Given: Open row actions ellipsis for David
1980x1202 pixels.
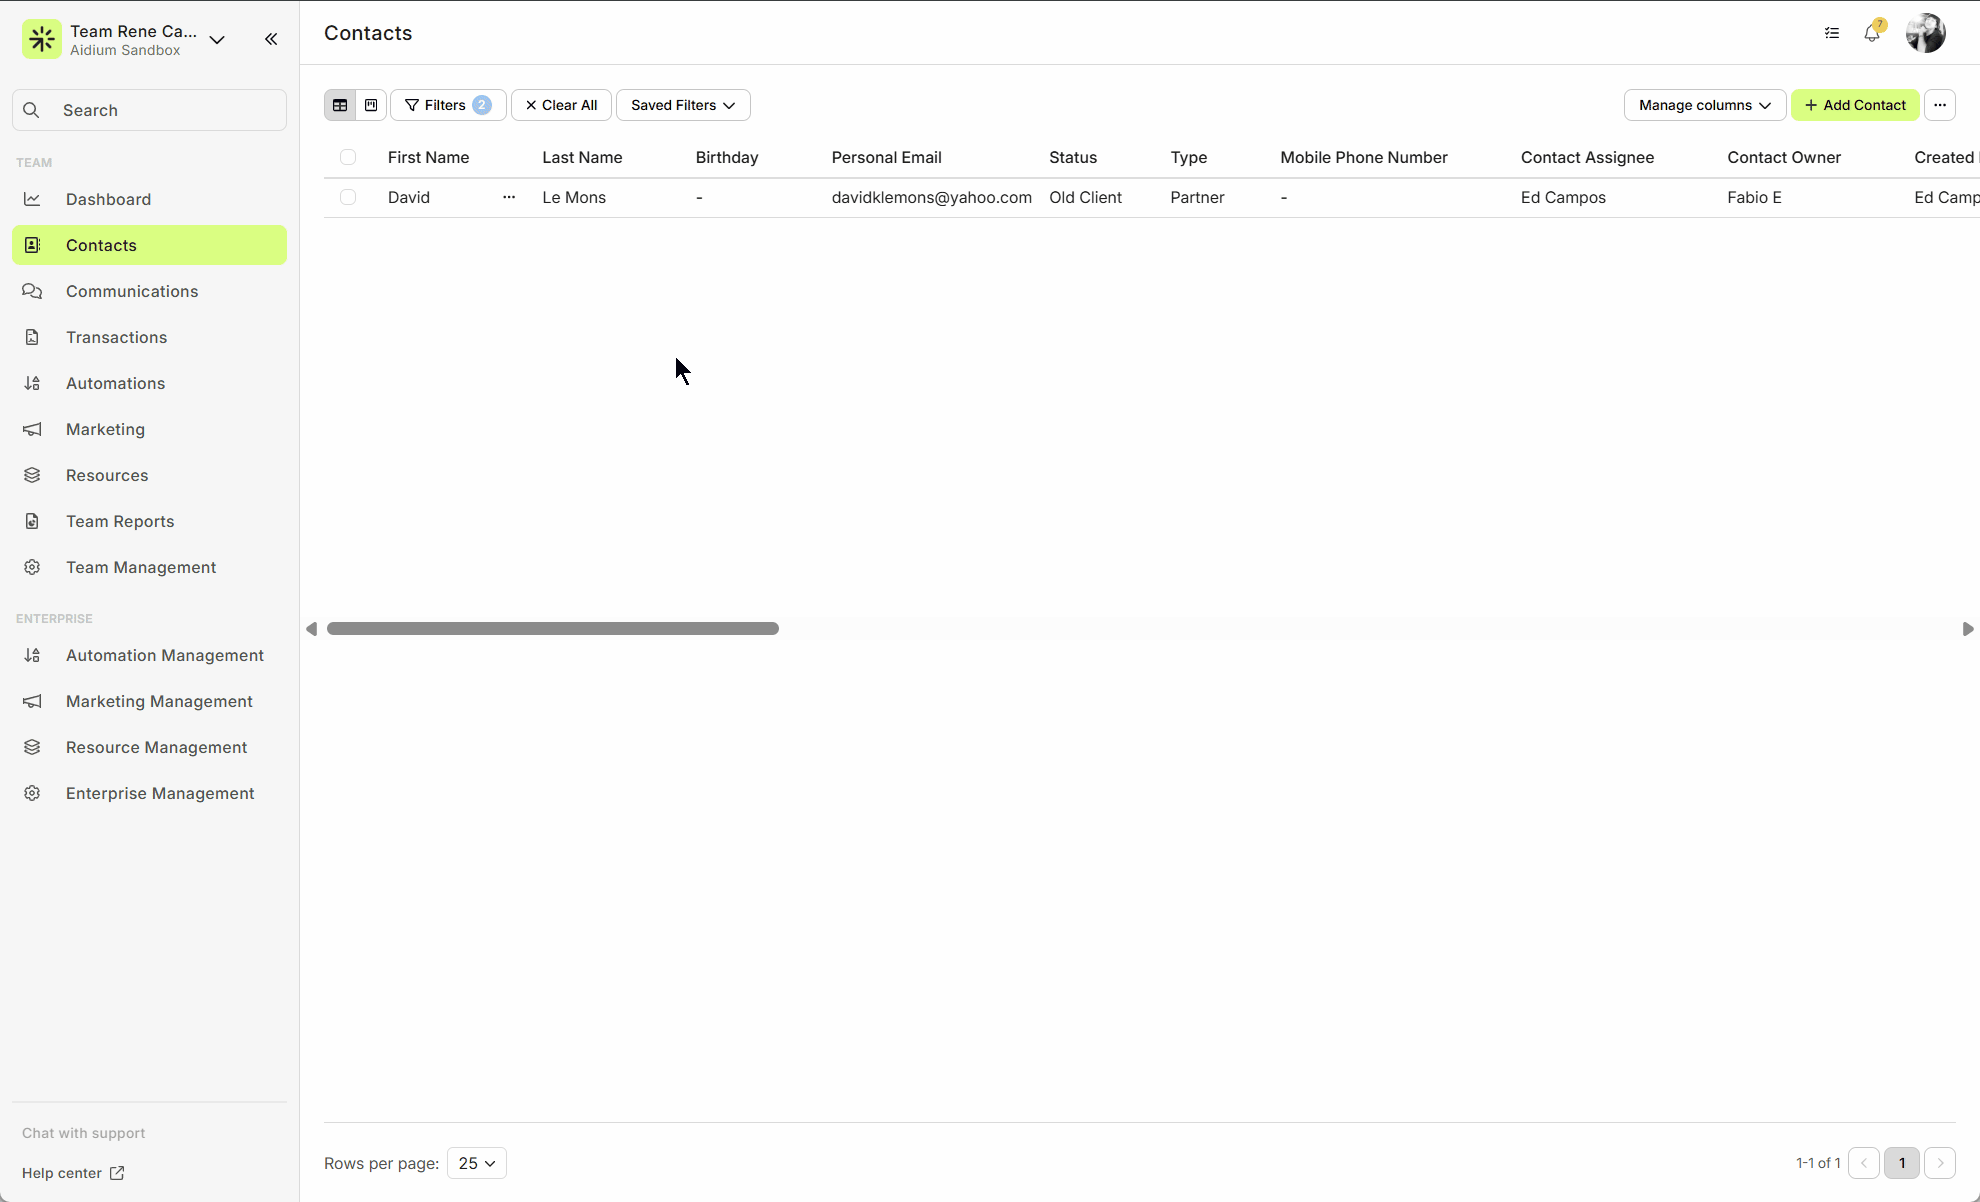Looking at the screenshot, I should [x=509, y=197].
